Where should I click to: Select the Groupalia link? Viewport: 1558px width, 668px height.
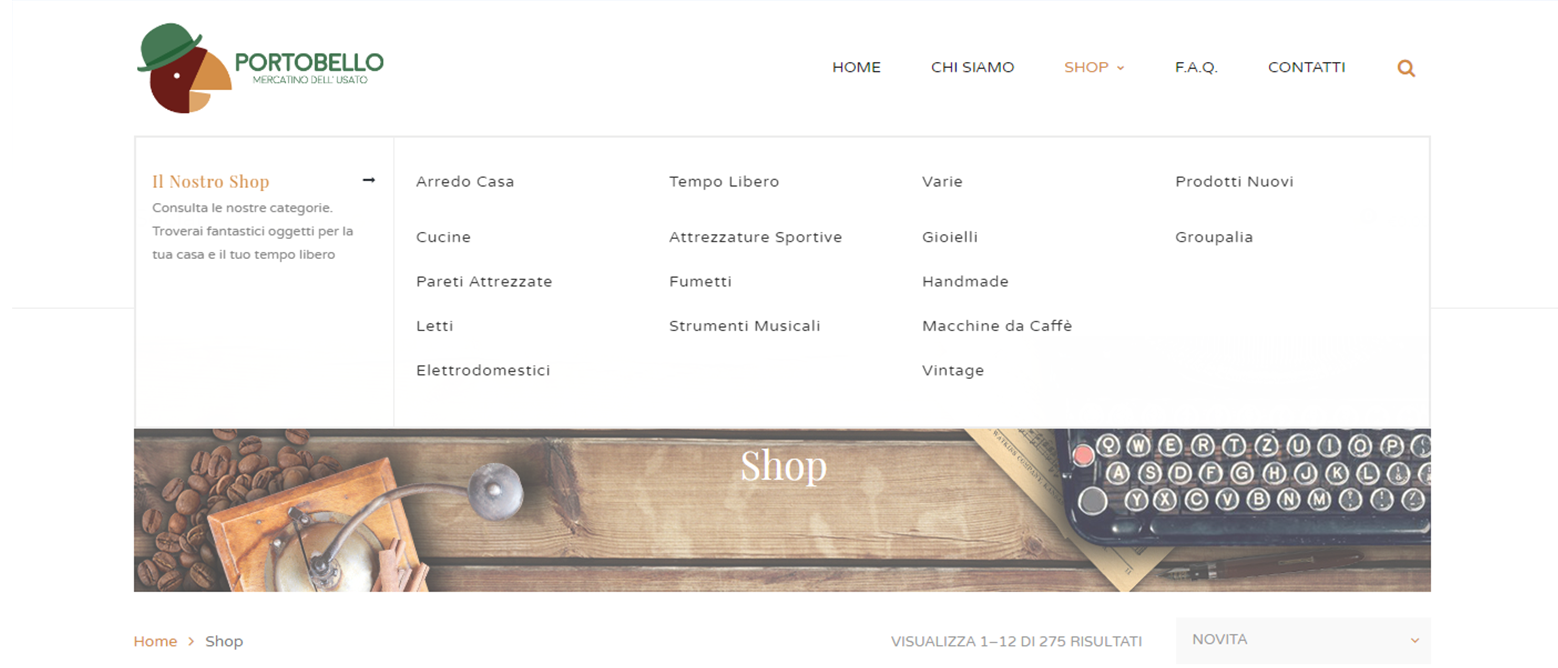point(1214,238)
